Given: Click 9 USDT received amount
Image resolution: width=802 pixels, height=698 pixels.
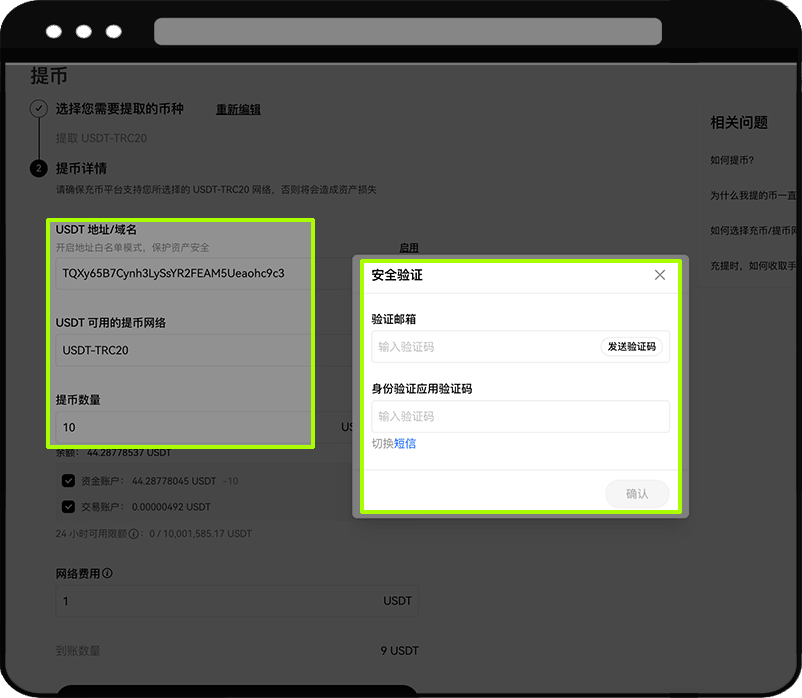Looking at the screenshot, I should click(x=399, y=651).
